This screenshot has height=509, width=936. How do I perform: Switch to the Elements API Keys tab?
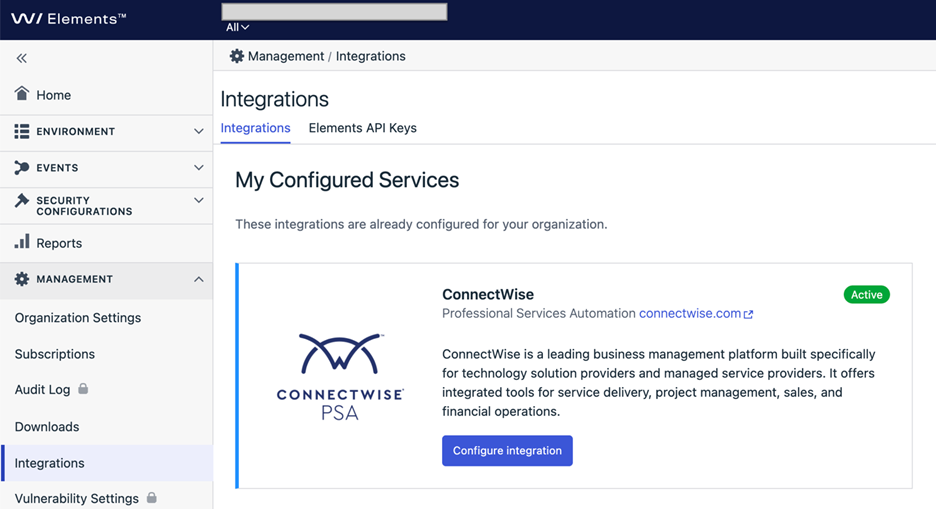(x=362, y=128)
